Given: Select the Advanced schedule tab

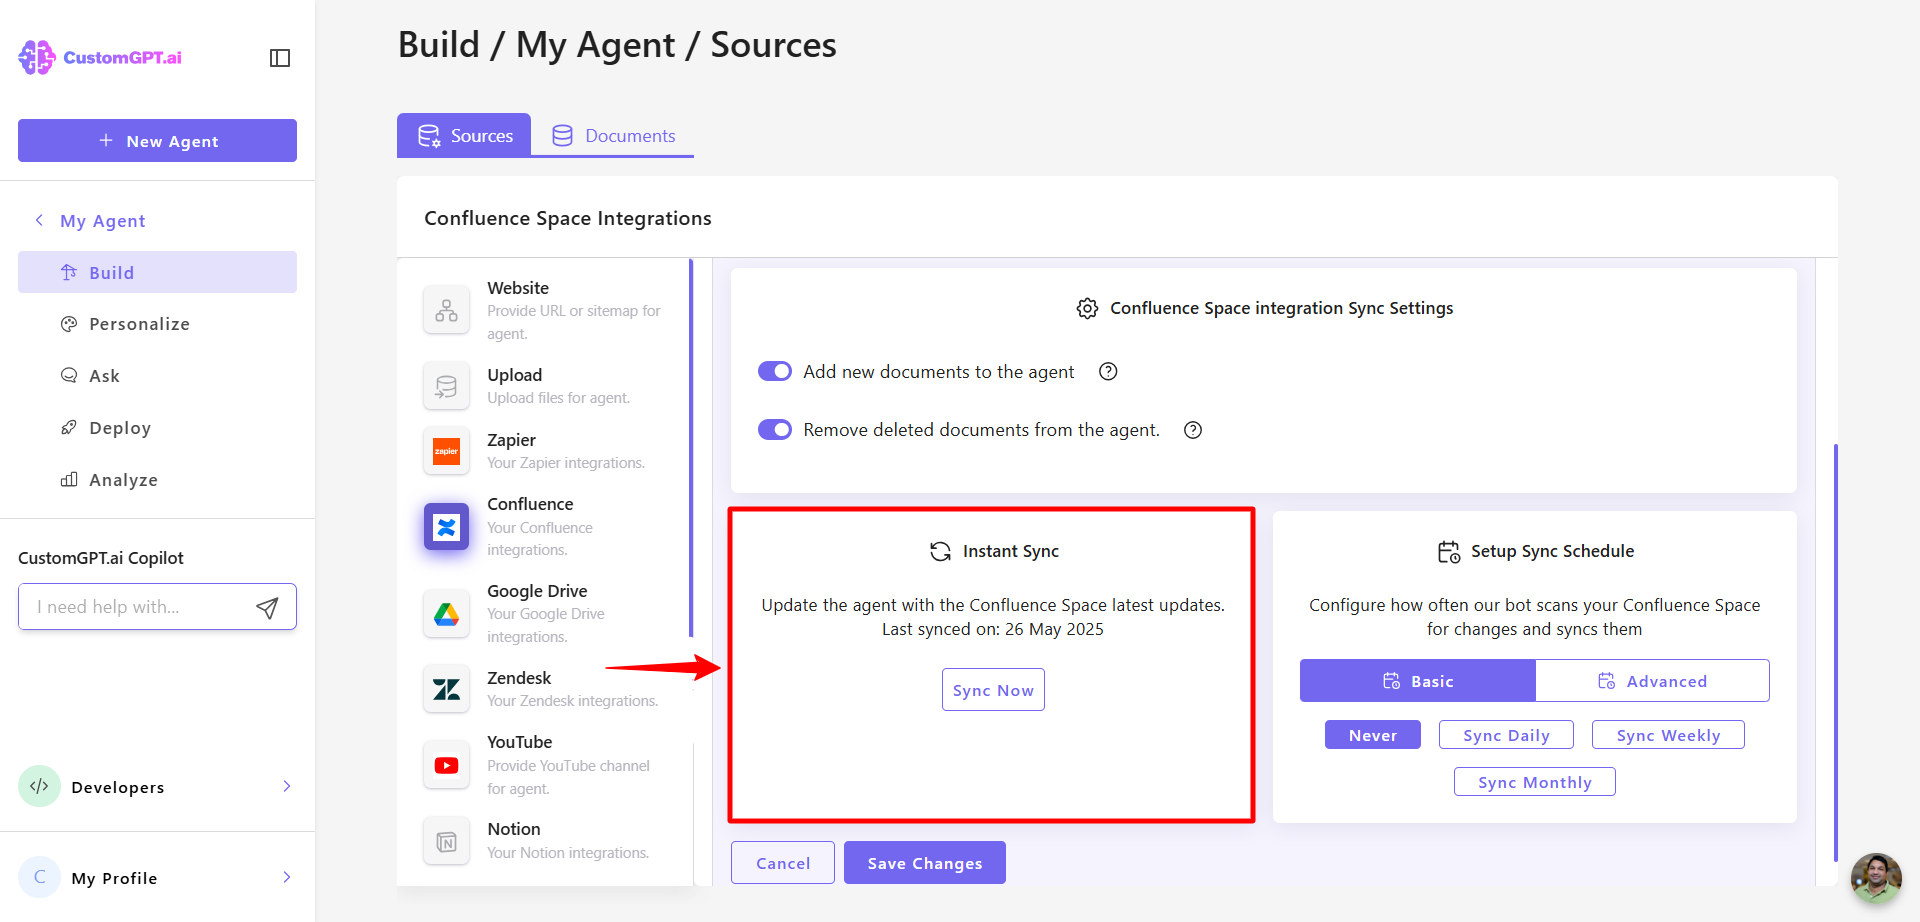Looking at the screenshot, I should (x=1652, y=681).
